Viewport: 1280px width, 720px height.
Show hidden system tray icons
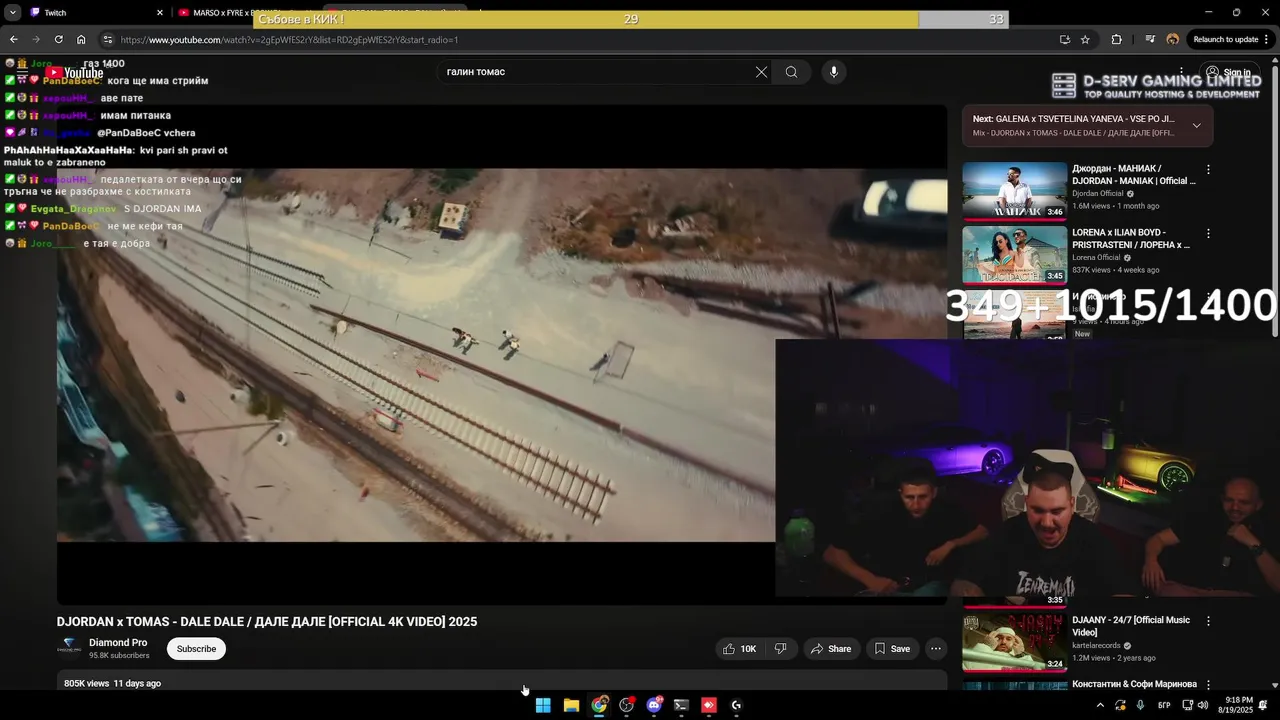pyautogui.click(x=1100, y=705)
